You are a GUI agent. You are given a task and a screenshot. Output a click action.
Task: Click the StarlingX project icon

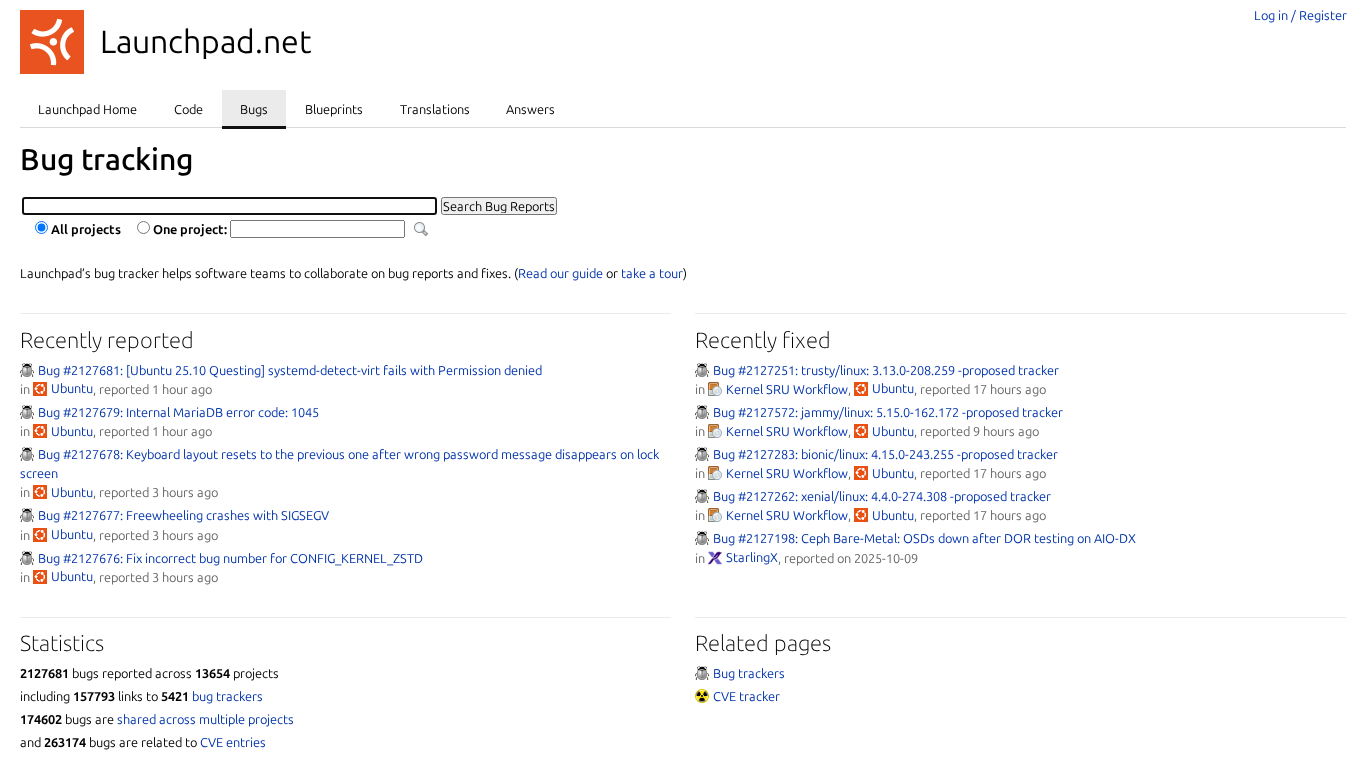coord(715,558)
